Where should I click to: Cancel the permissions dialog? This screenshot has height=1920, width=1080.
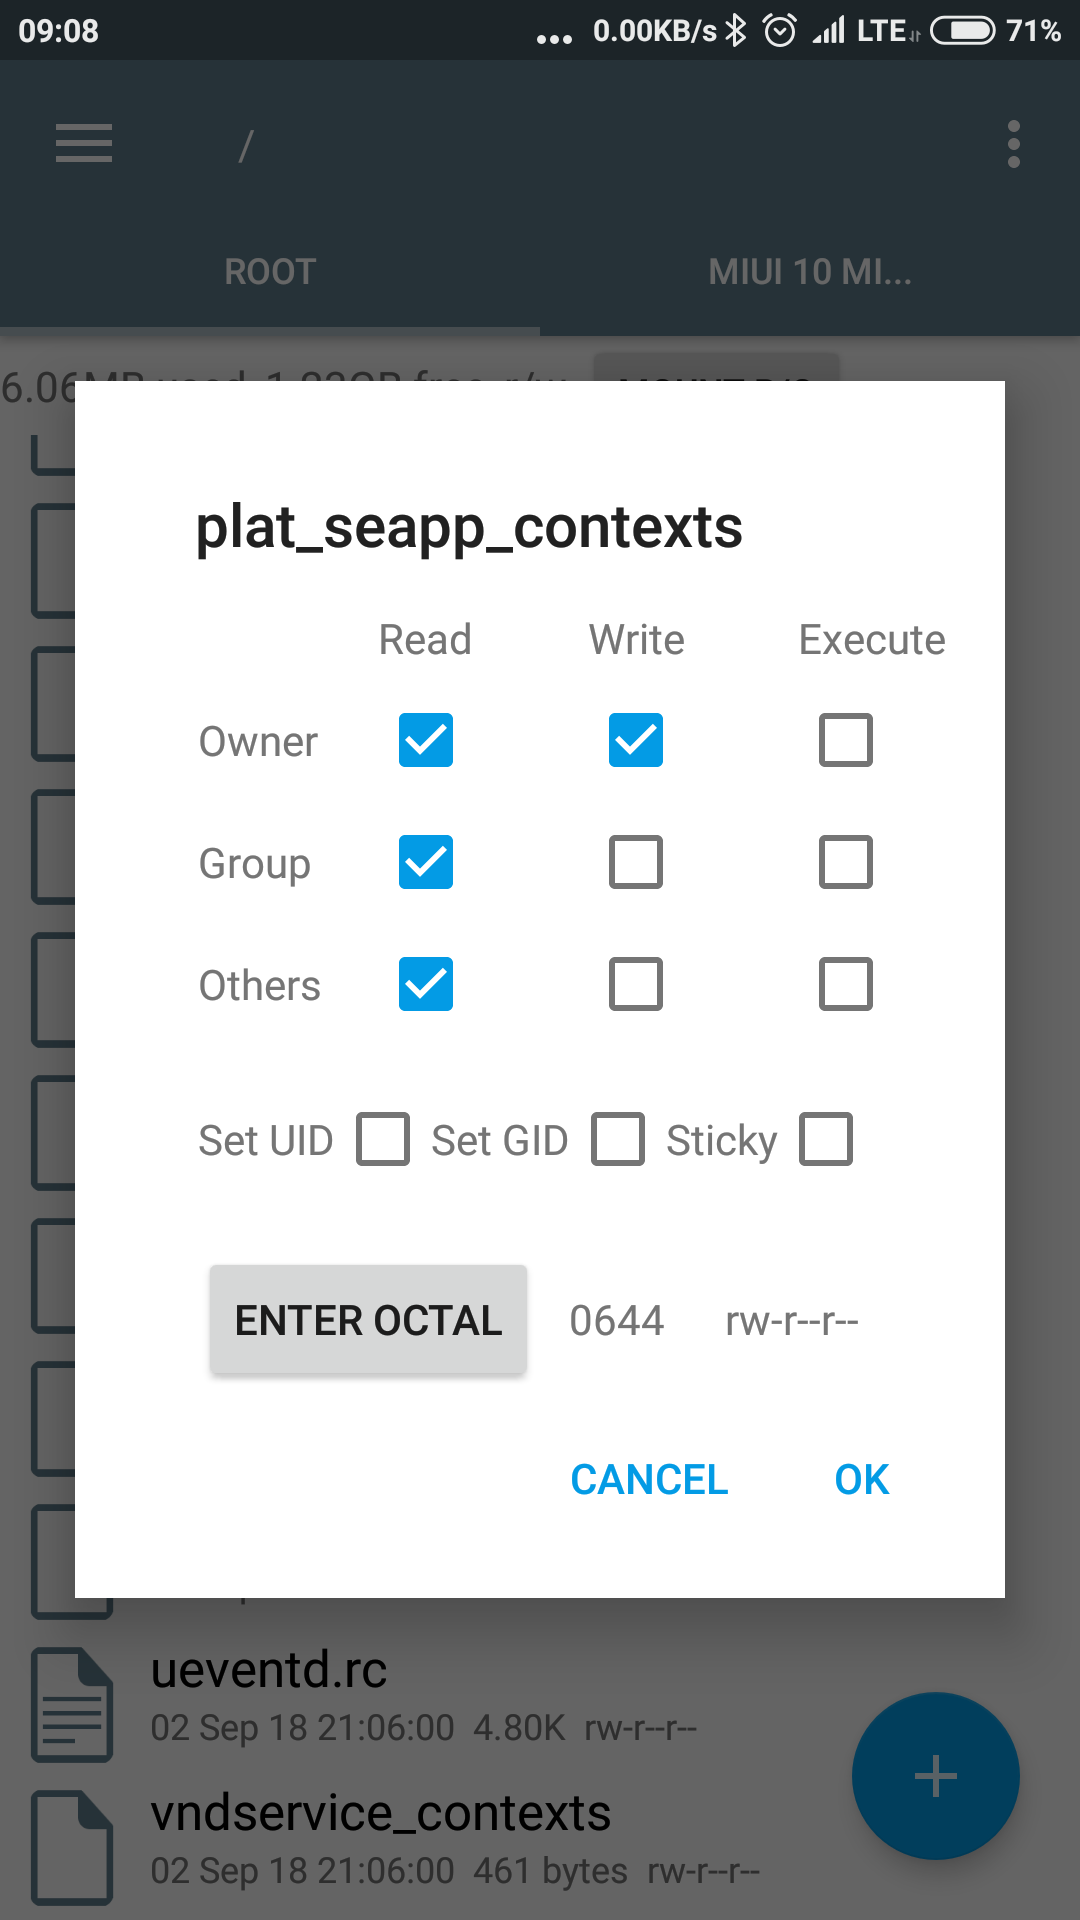pos(649,1480)
